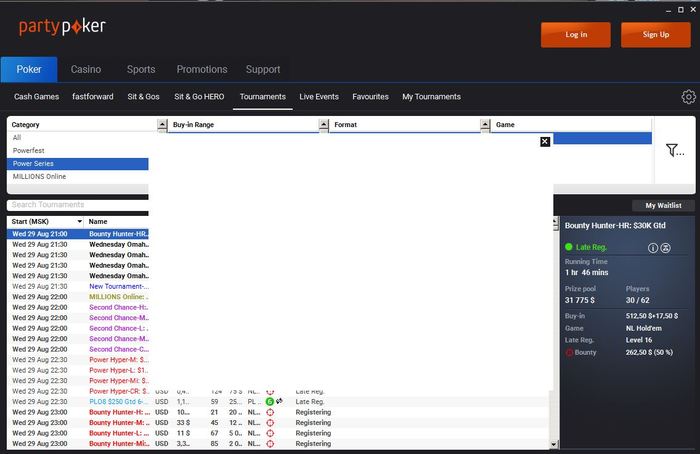The width and height of the screenshot is (700, 454).
Task: Select the New Tournament row
Action: (78, 286)
